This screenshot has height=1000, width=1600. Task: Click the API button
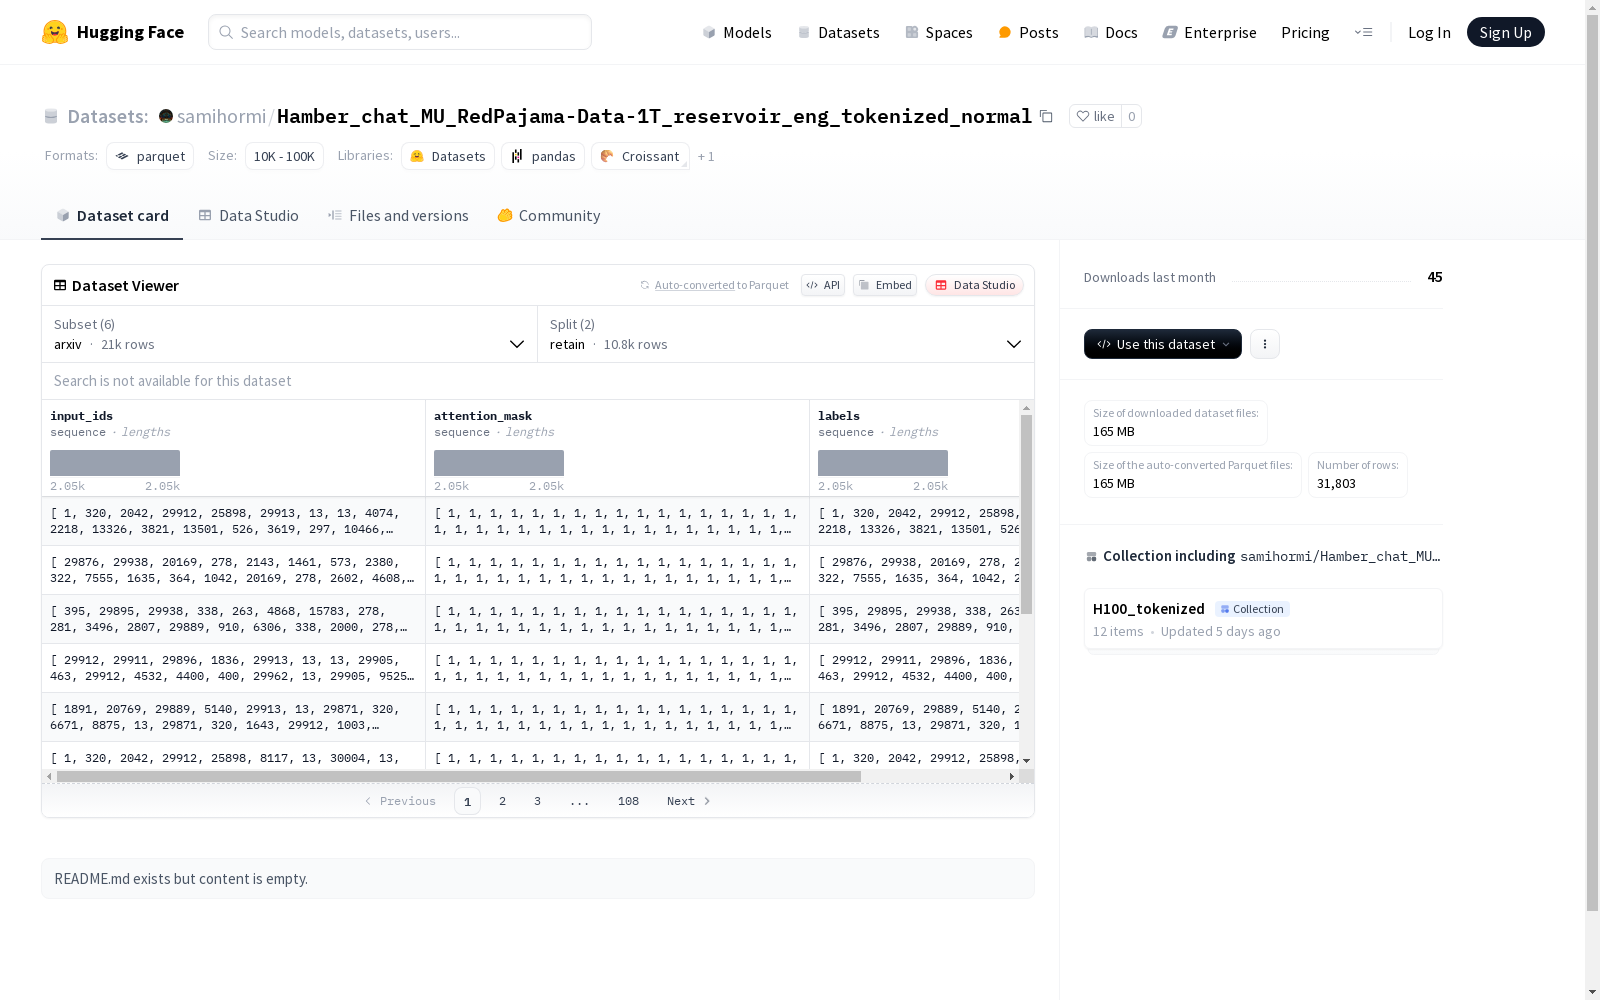click(823, 285)
